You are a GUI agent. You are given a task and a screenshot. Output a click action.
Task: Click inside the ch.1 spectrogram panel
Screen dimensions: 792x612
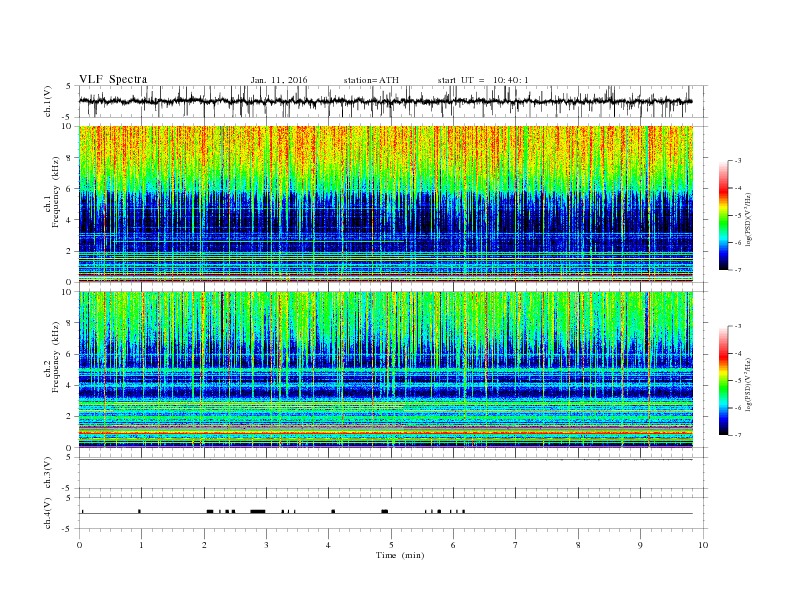pos(386,204)
